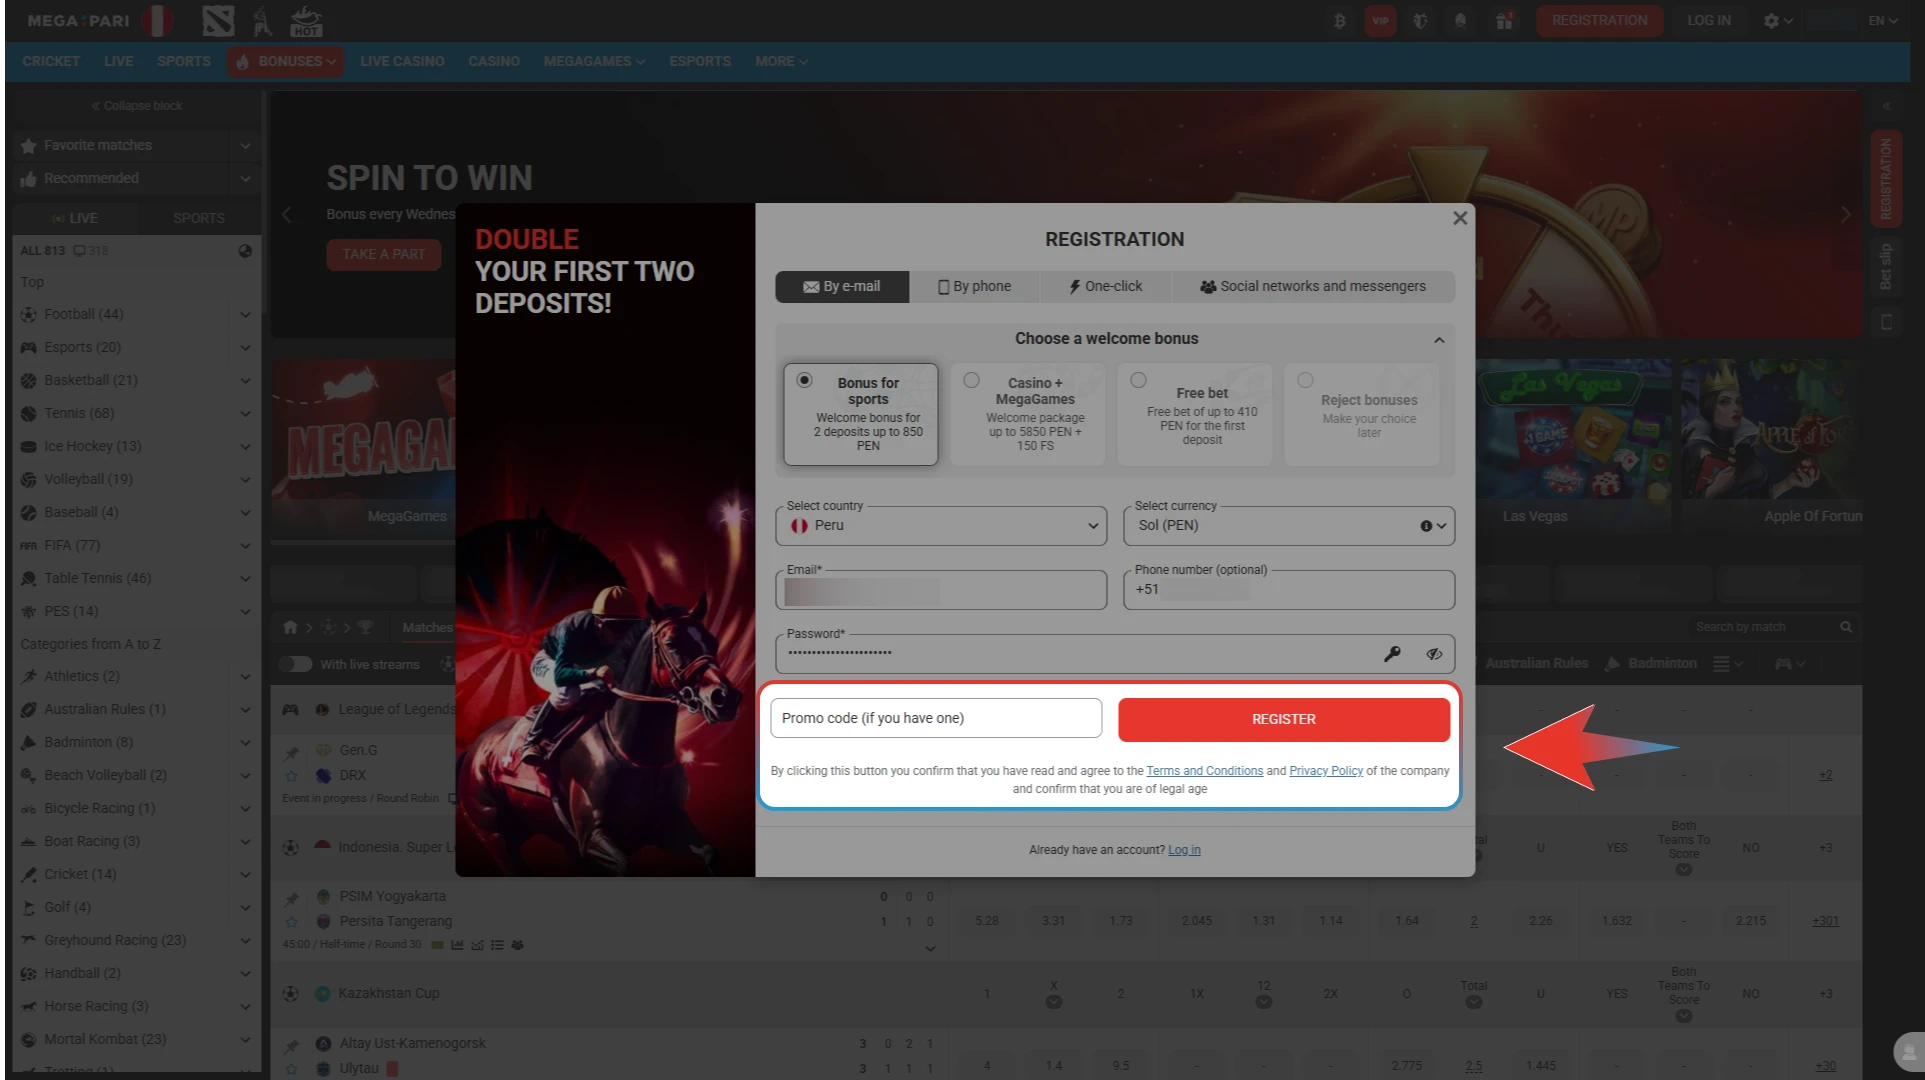Click the Phone number input field
Screen dimensions: 1925x1080
[1289, 590]
